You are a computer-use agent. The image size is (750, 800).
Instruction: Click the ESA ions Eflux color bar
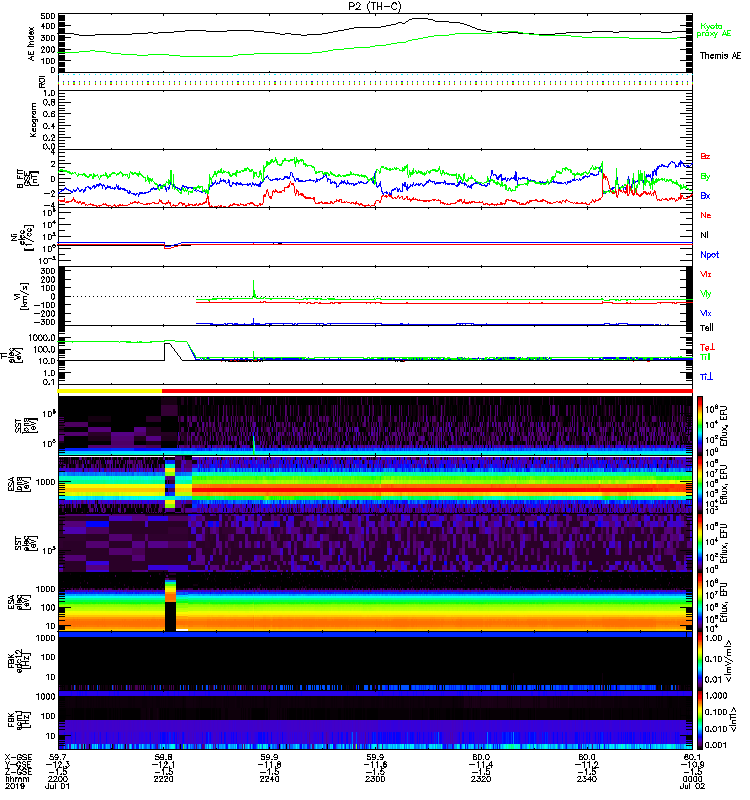[700, 484]
